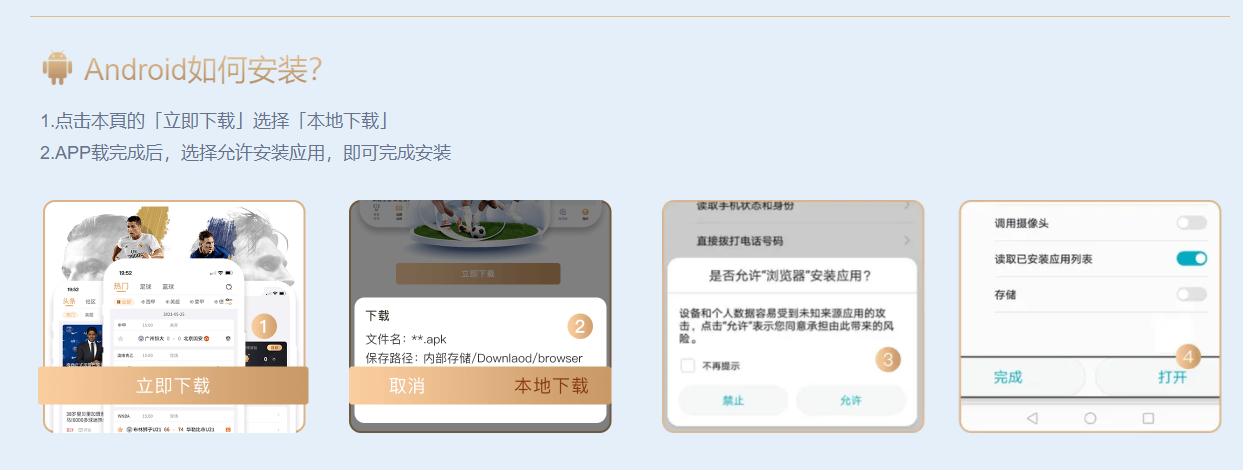This screenshot has height=470, width=1243.
Task: Expand the 读取手机状态和身份 chevron
Action: point(908,206)
